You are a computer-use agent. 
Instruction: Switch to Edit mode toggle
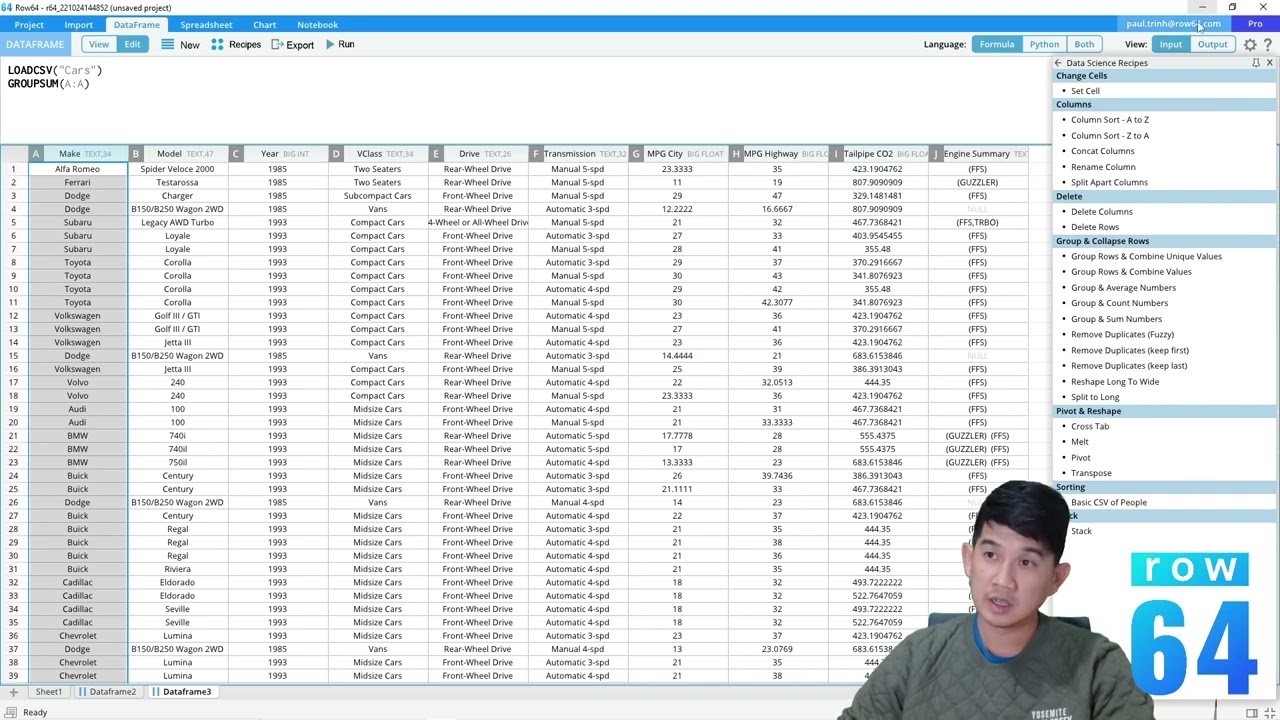point(132,44)
